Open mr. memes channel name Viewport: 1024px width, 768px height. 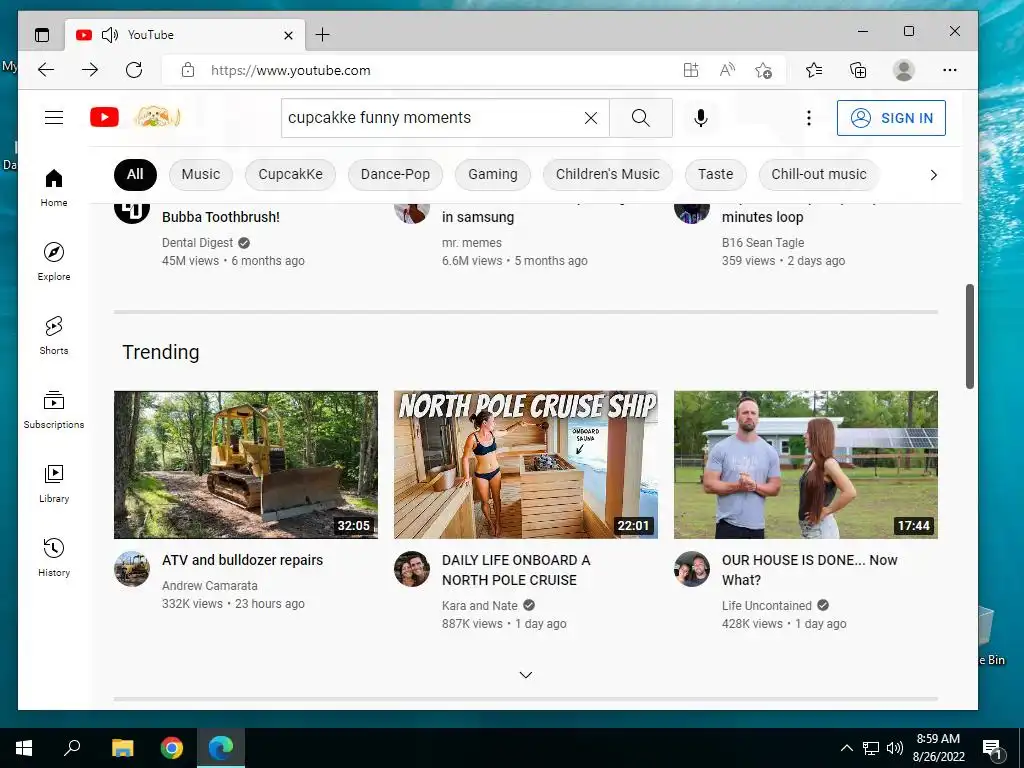coord(472,243)
